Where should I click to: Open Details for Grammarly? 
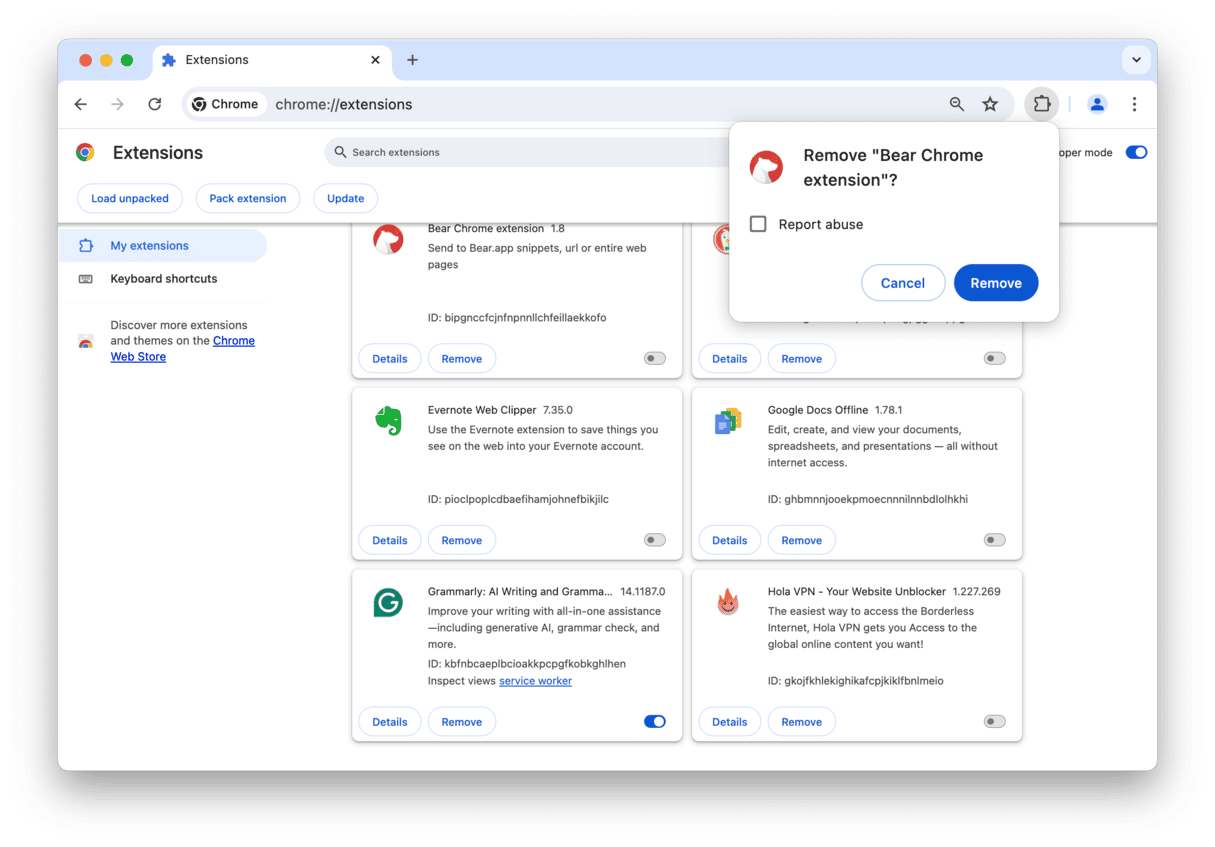coord(390,721)
